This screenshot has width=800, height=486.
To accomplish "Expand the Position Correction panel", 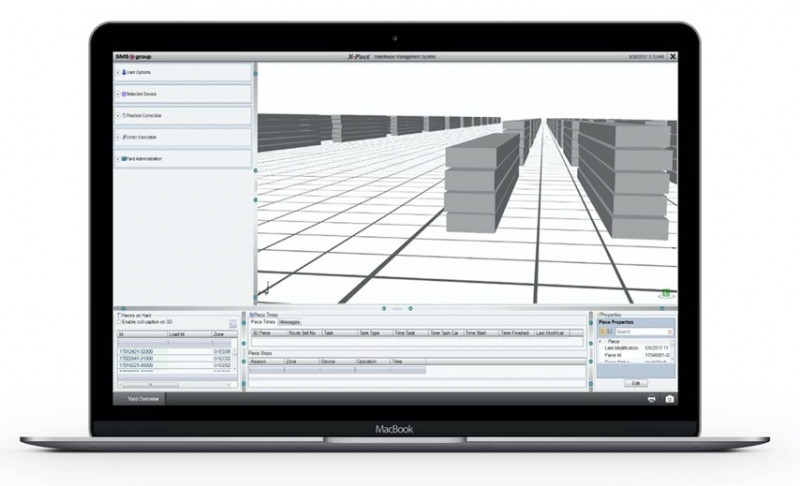I will coord(118,116).
